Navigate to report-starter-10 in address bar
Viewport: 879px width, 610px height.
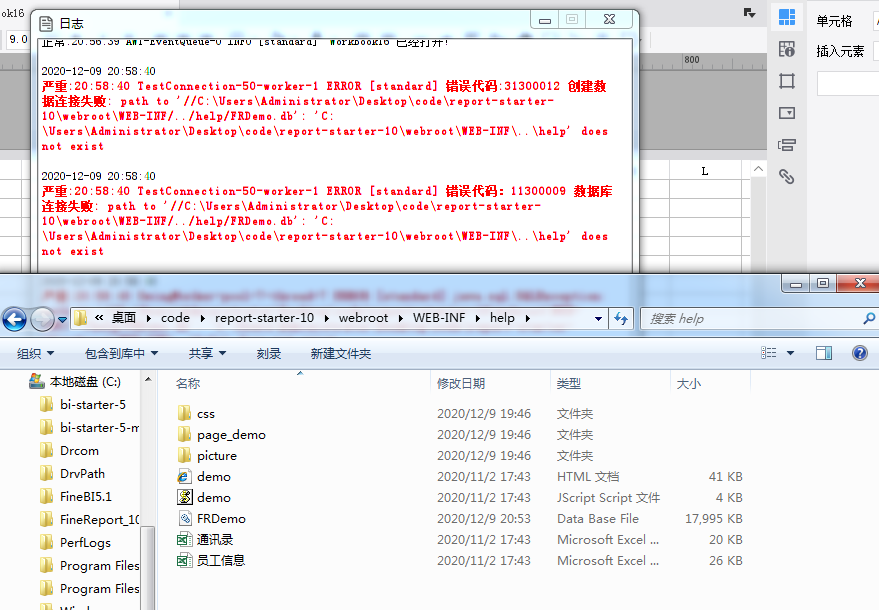pos(264,318)
